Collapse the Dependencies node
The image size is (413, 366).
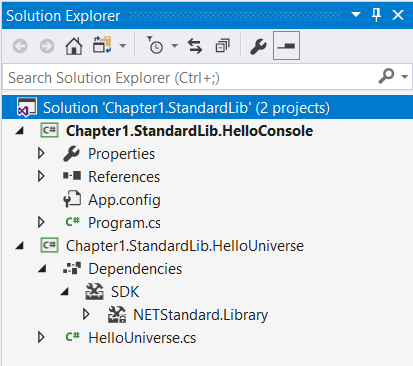click(42, 269)
